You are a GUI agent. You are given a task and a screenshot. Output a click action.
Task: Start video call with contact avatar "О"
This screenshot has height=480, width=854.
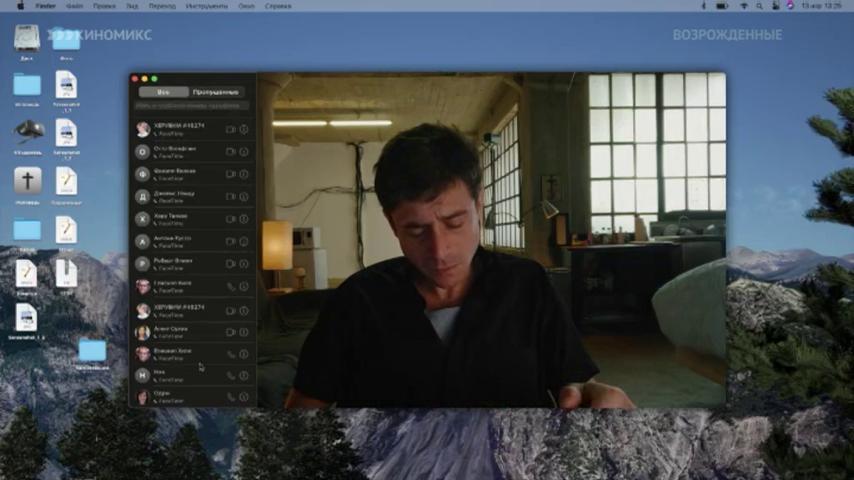[x=230, y=151]
